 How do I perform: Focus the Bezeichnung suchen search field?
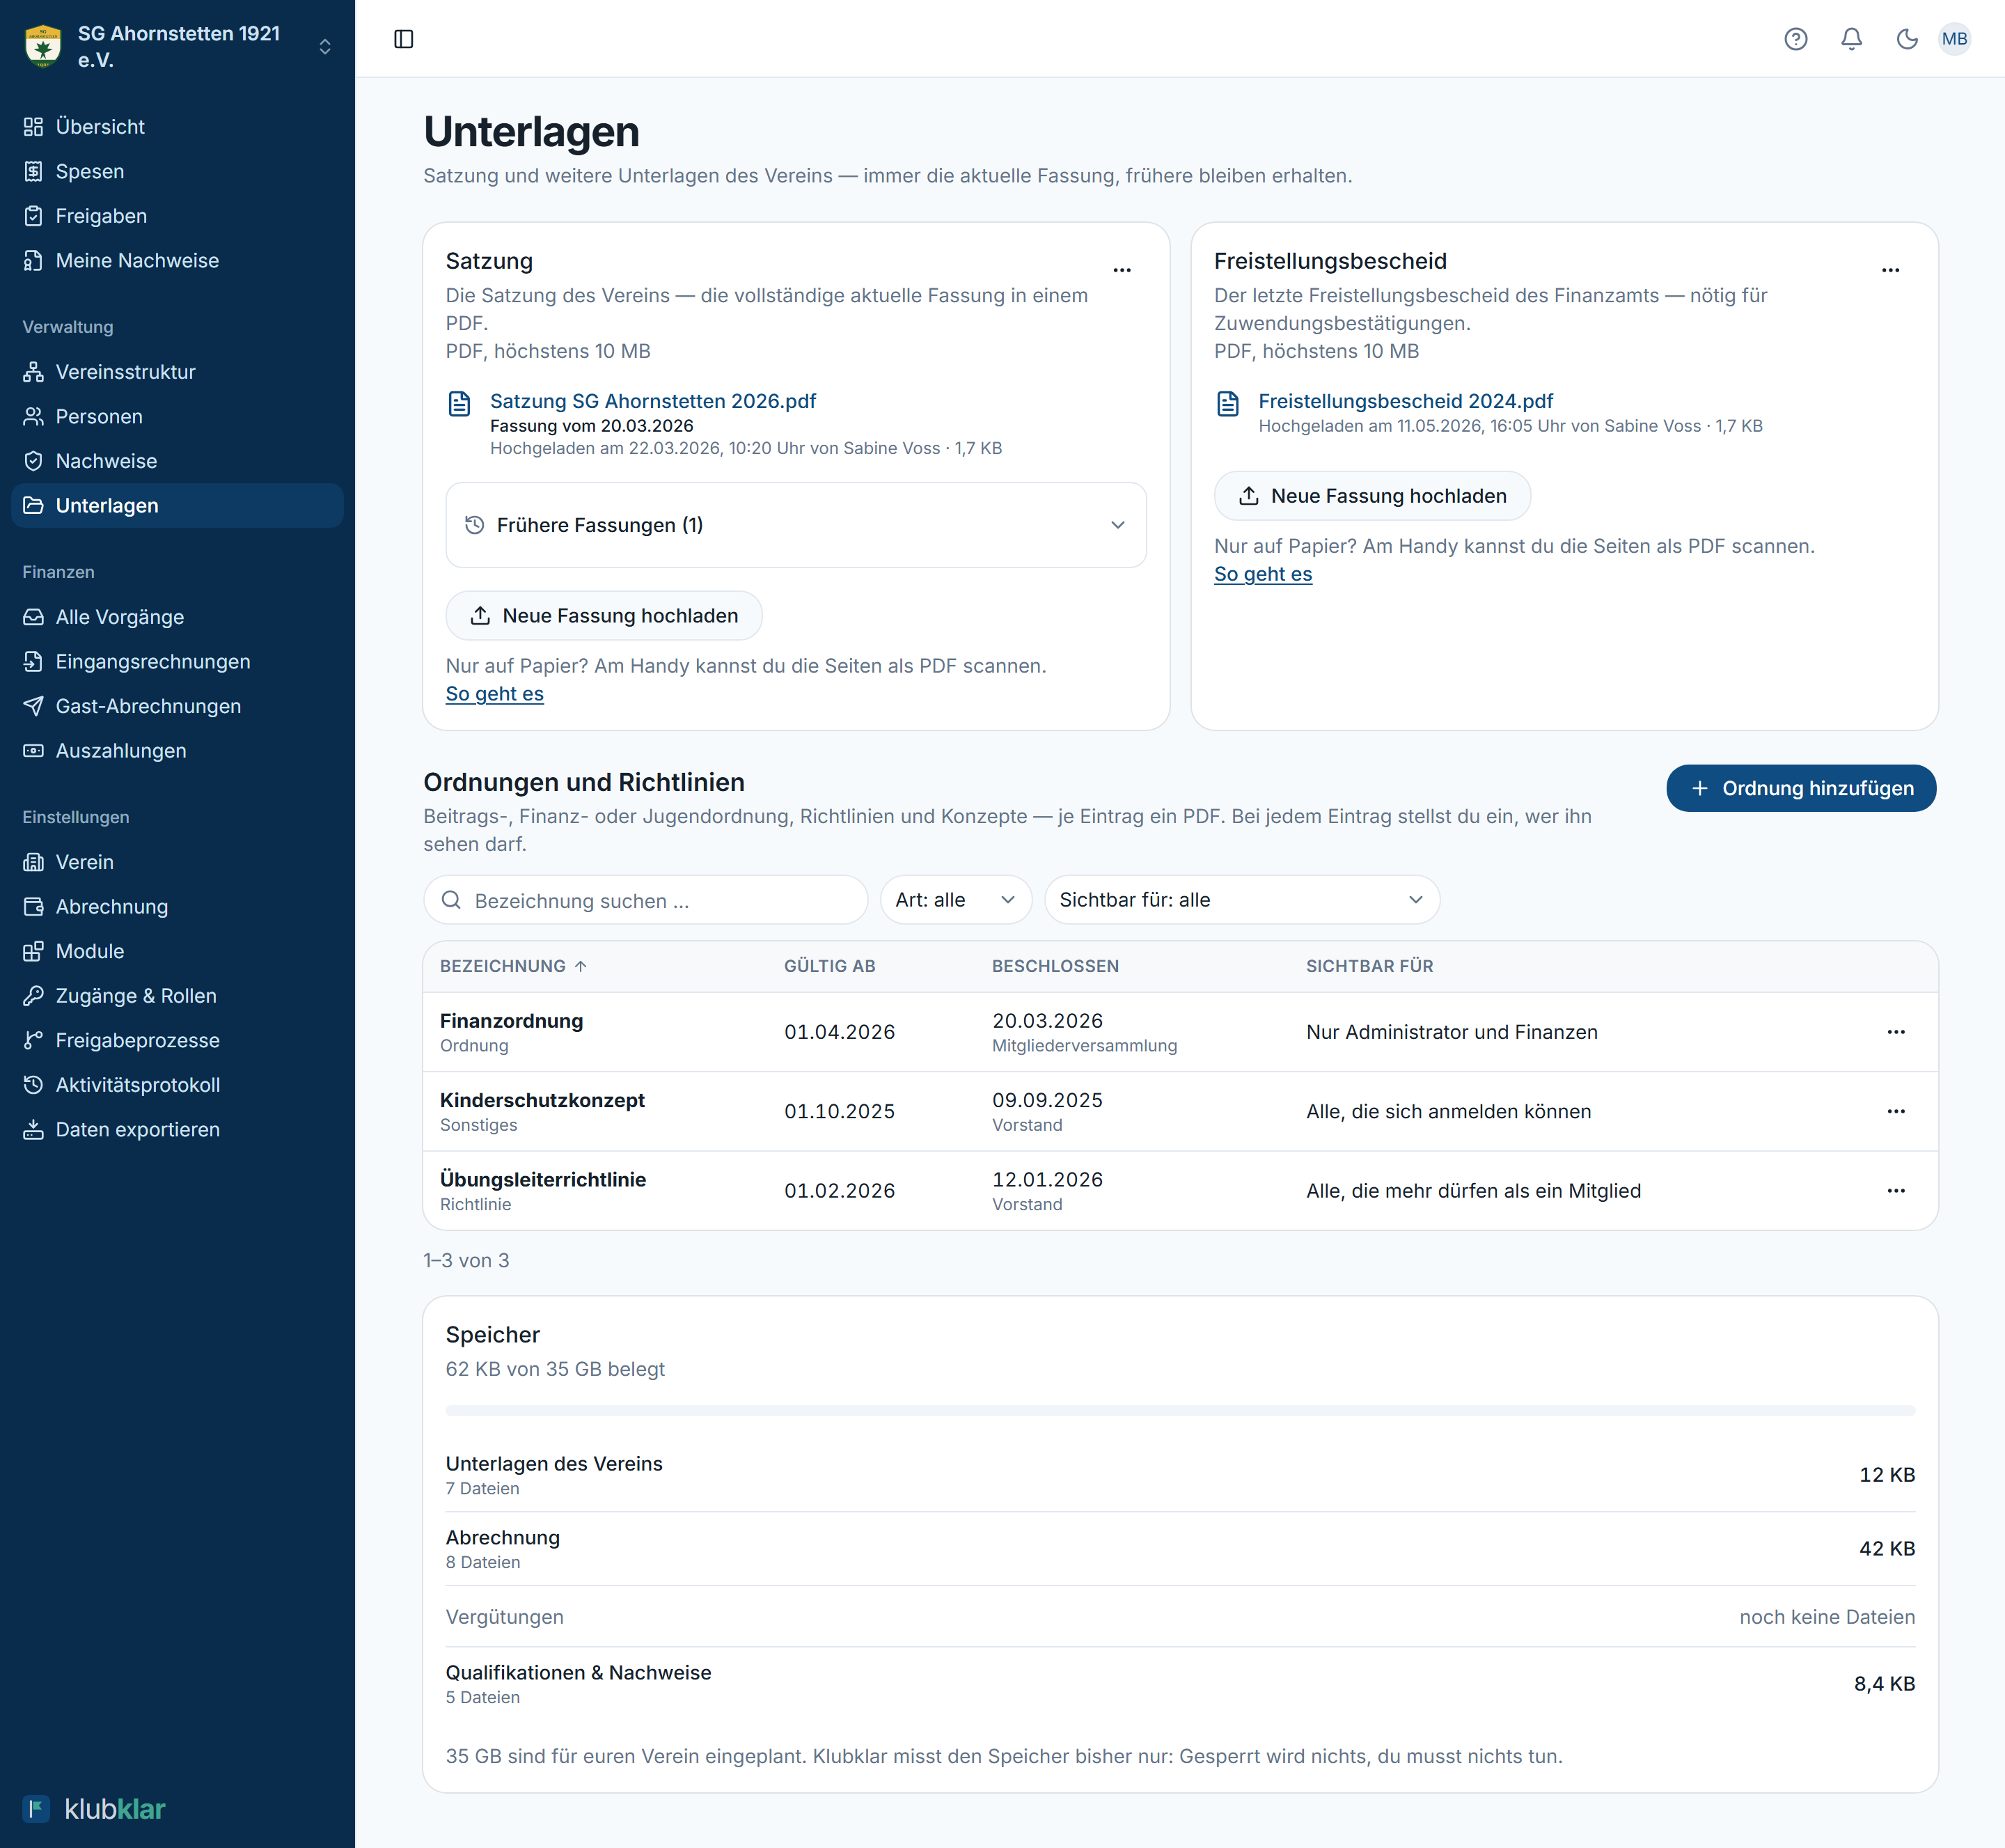(646, 900)
